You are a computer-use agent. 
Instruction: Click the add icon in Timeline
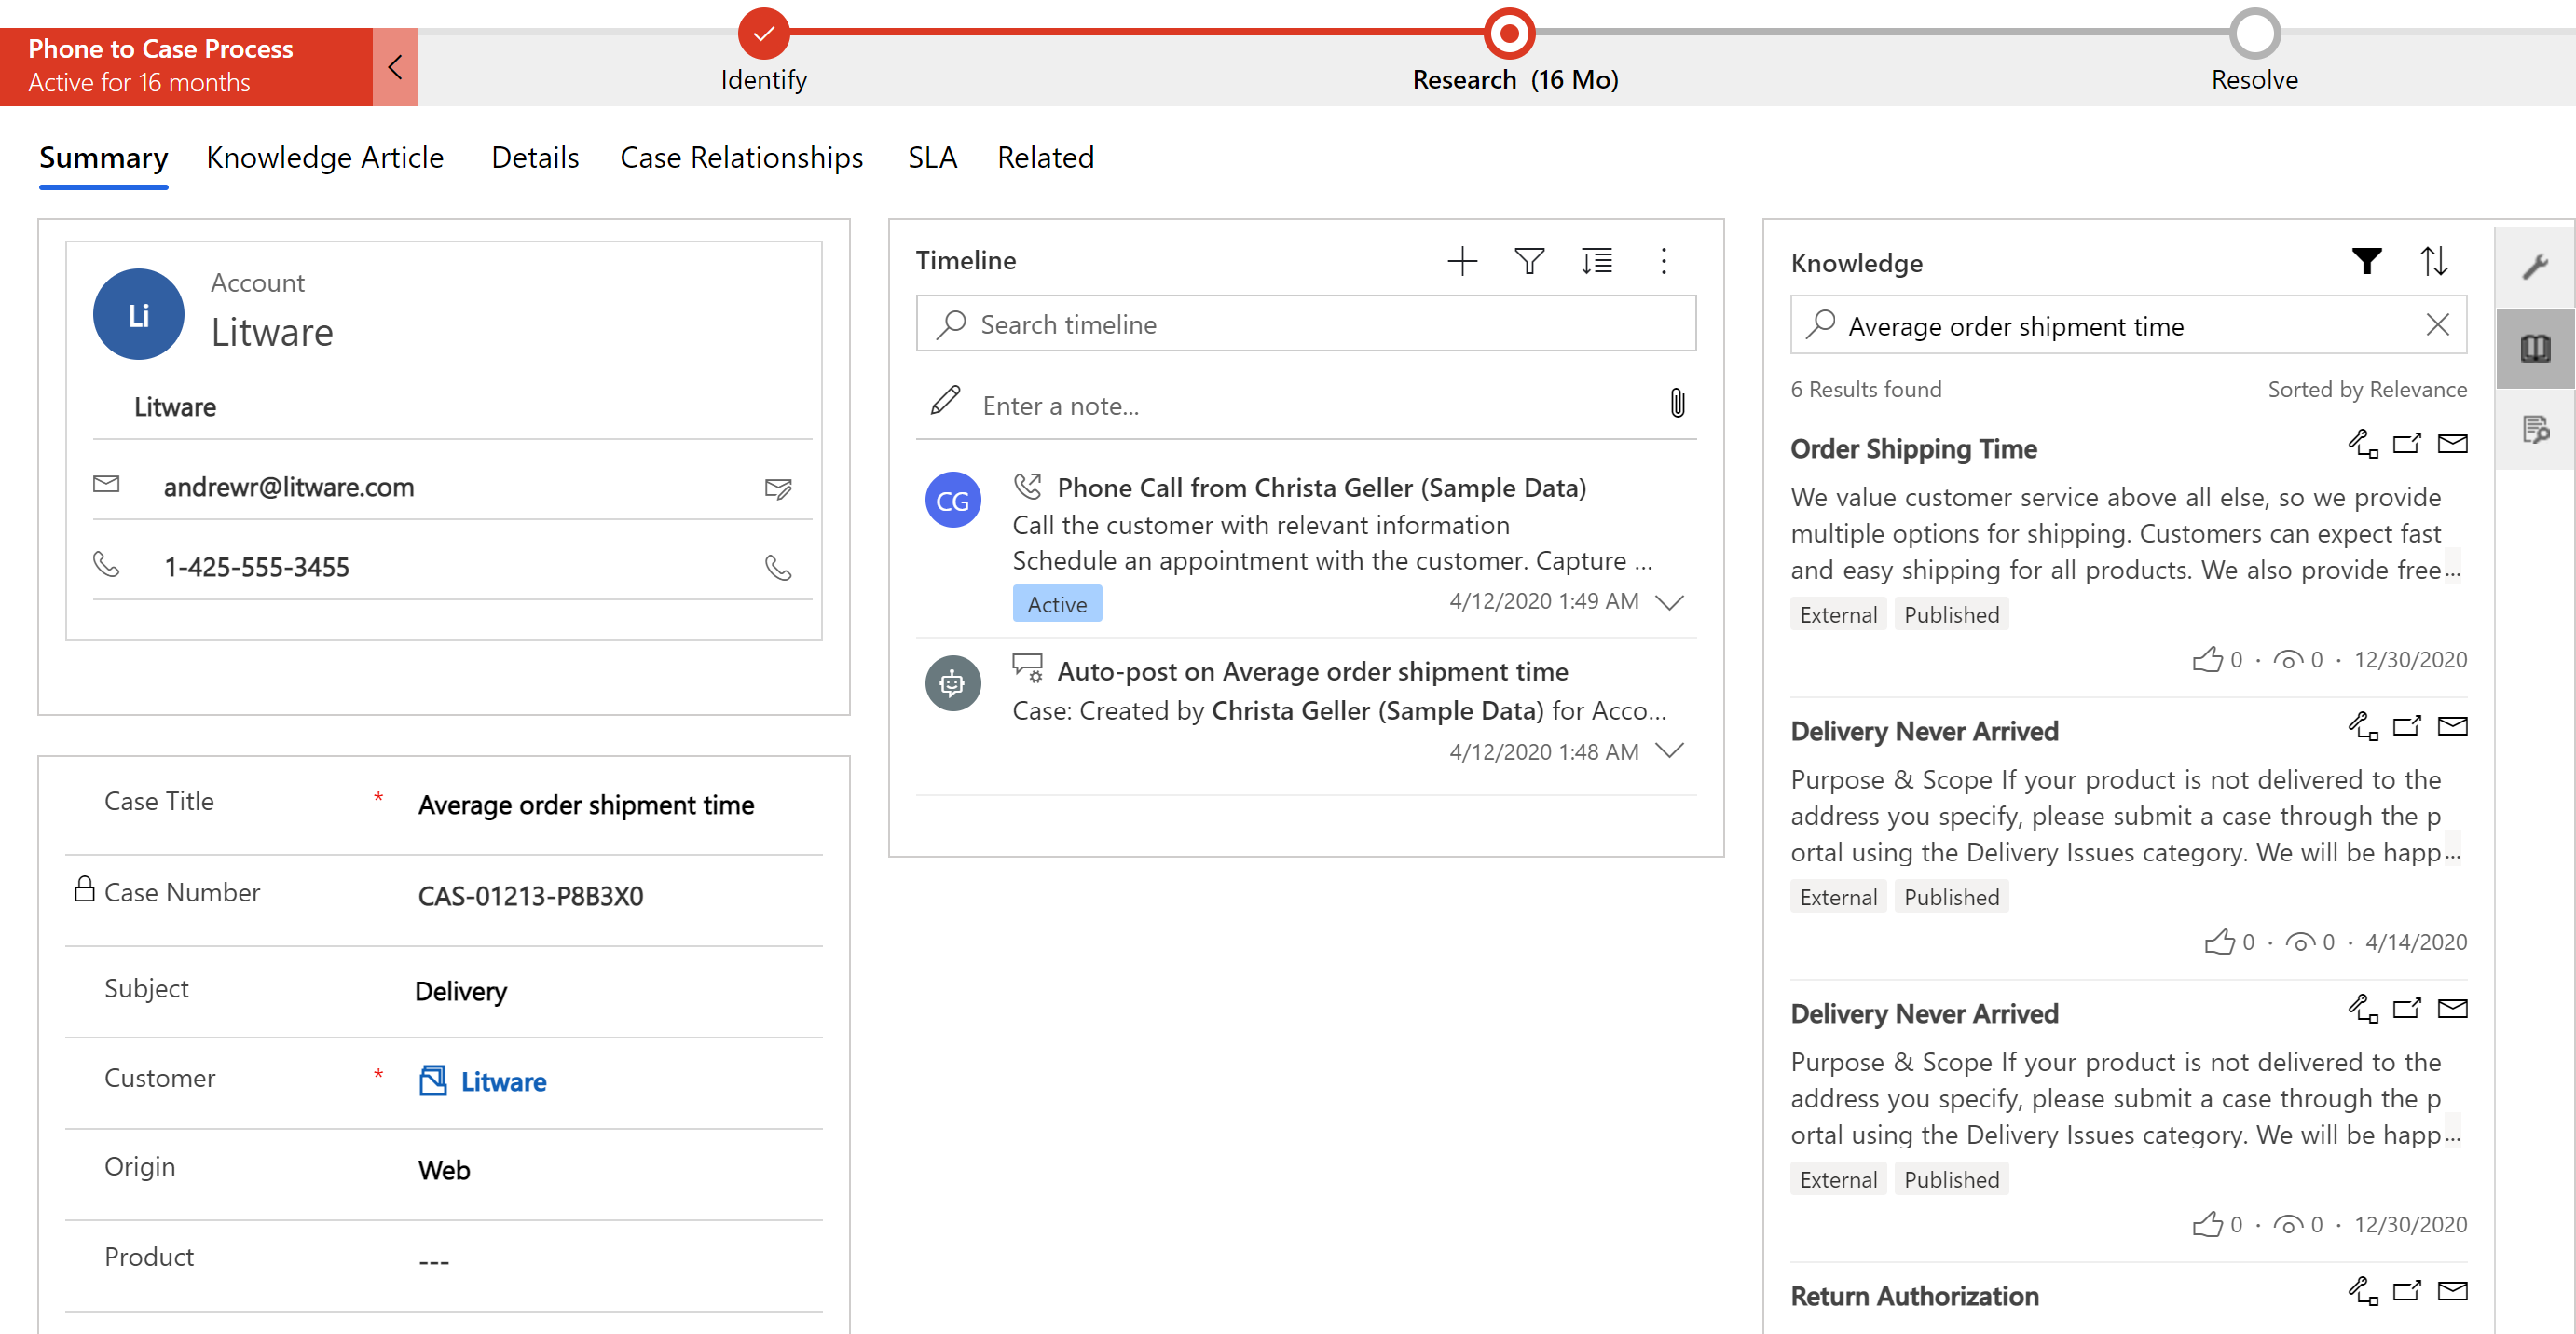point(1459,260)
